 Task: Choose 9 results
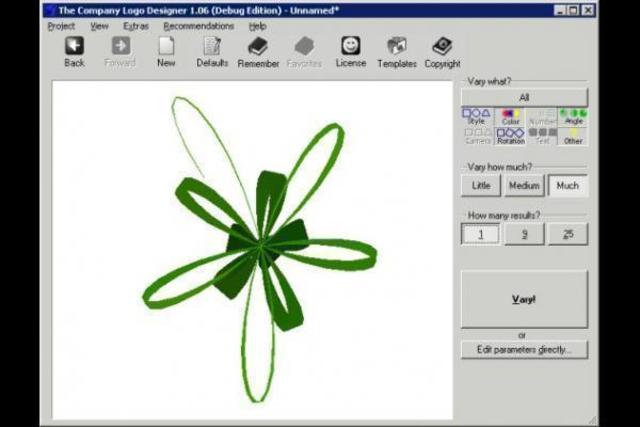(524, 234)
